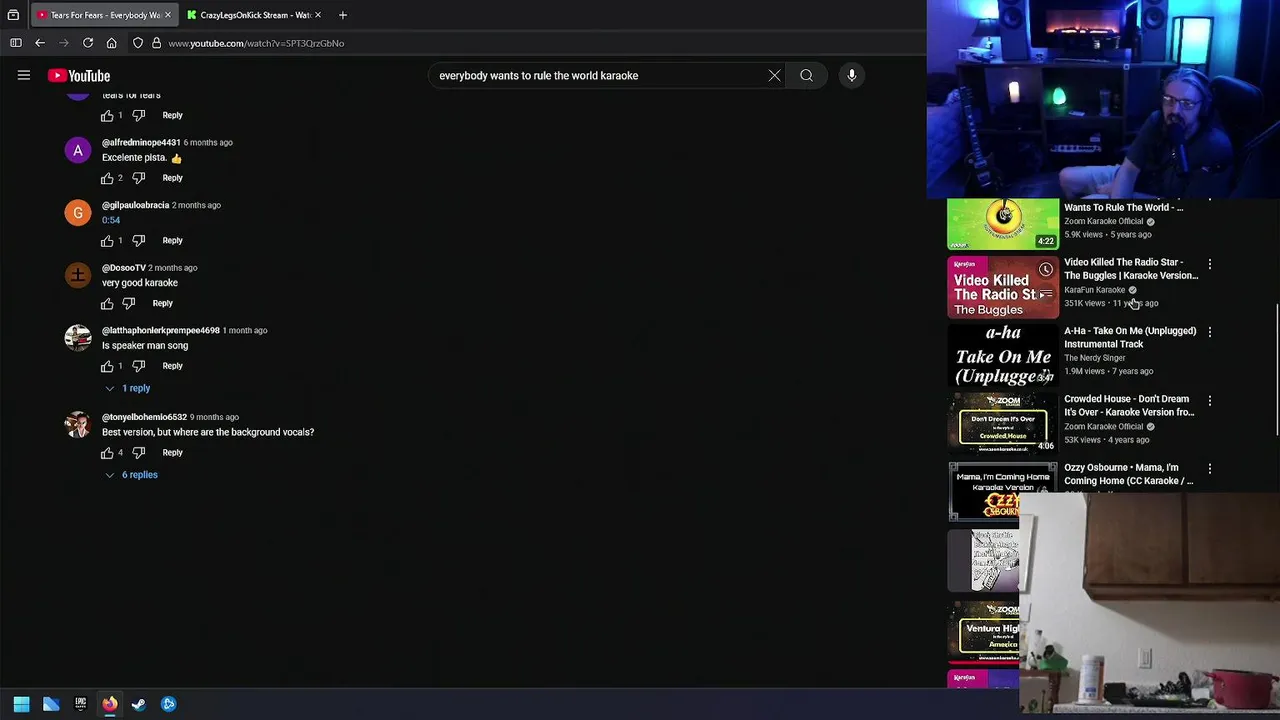Like the Is speaker man song comment
Screen dimensions: 1280x720
(x=107, y=366)
